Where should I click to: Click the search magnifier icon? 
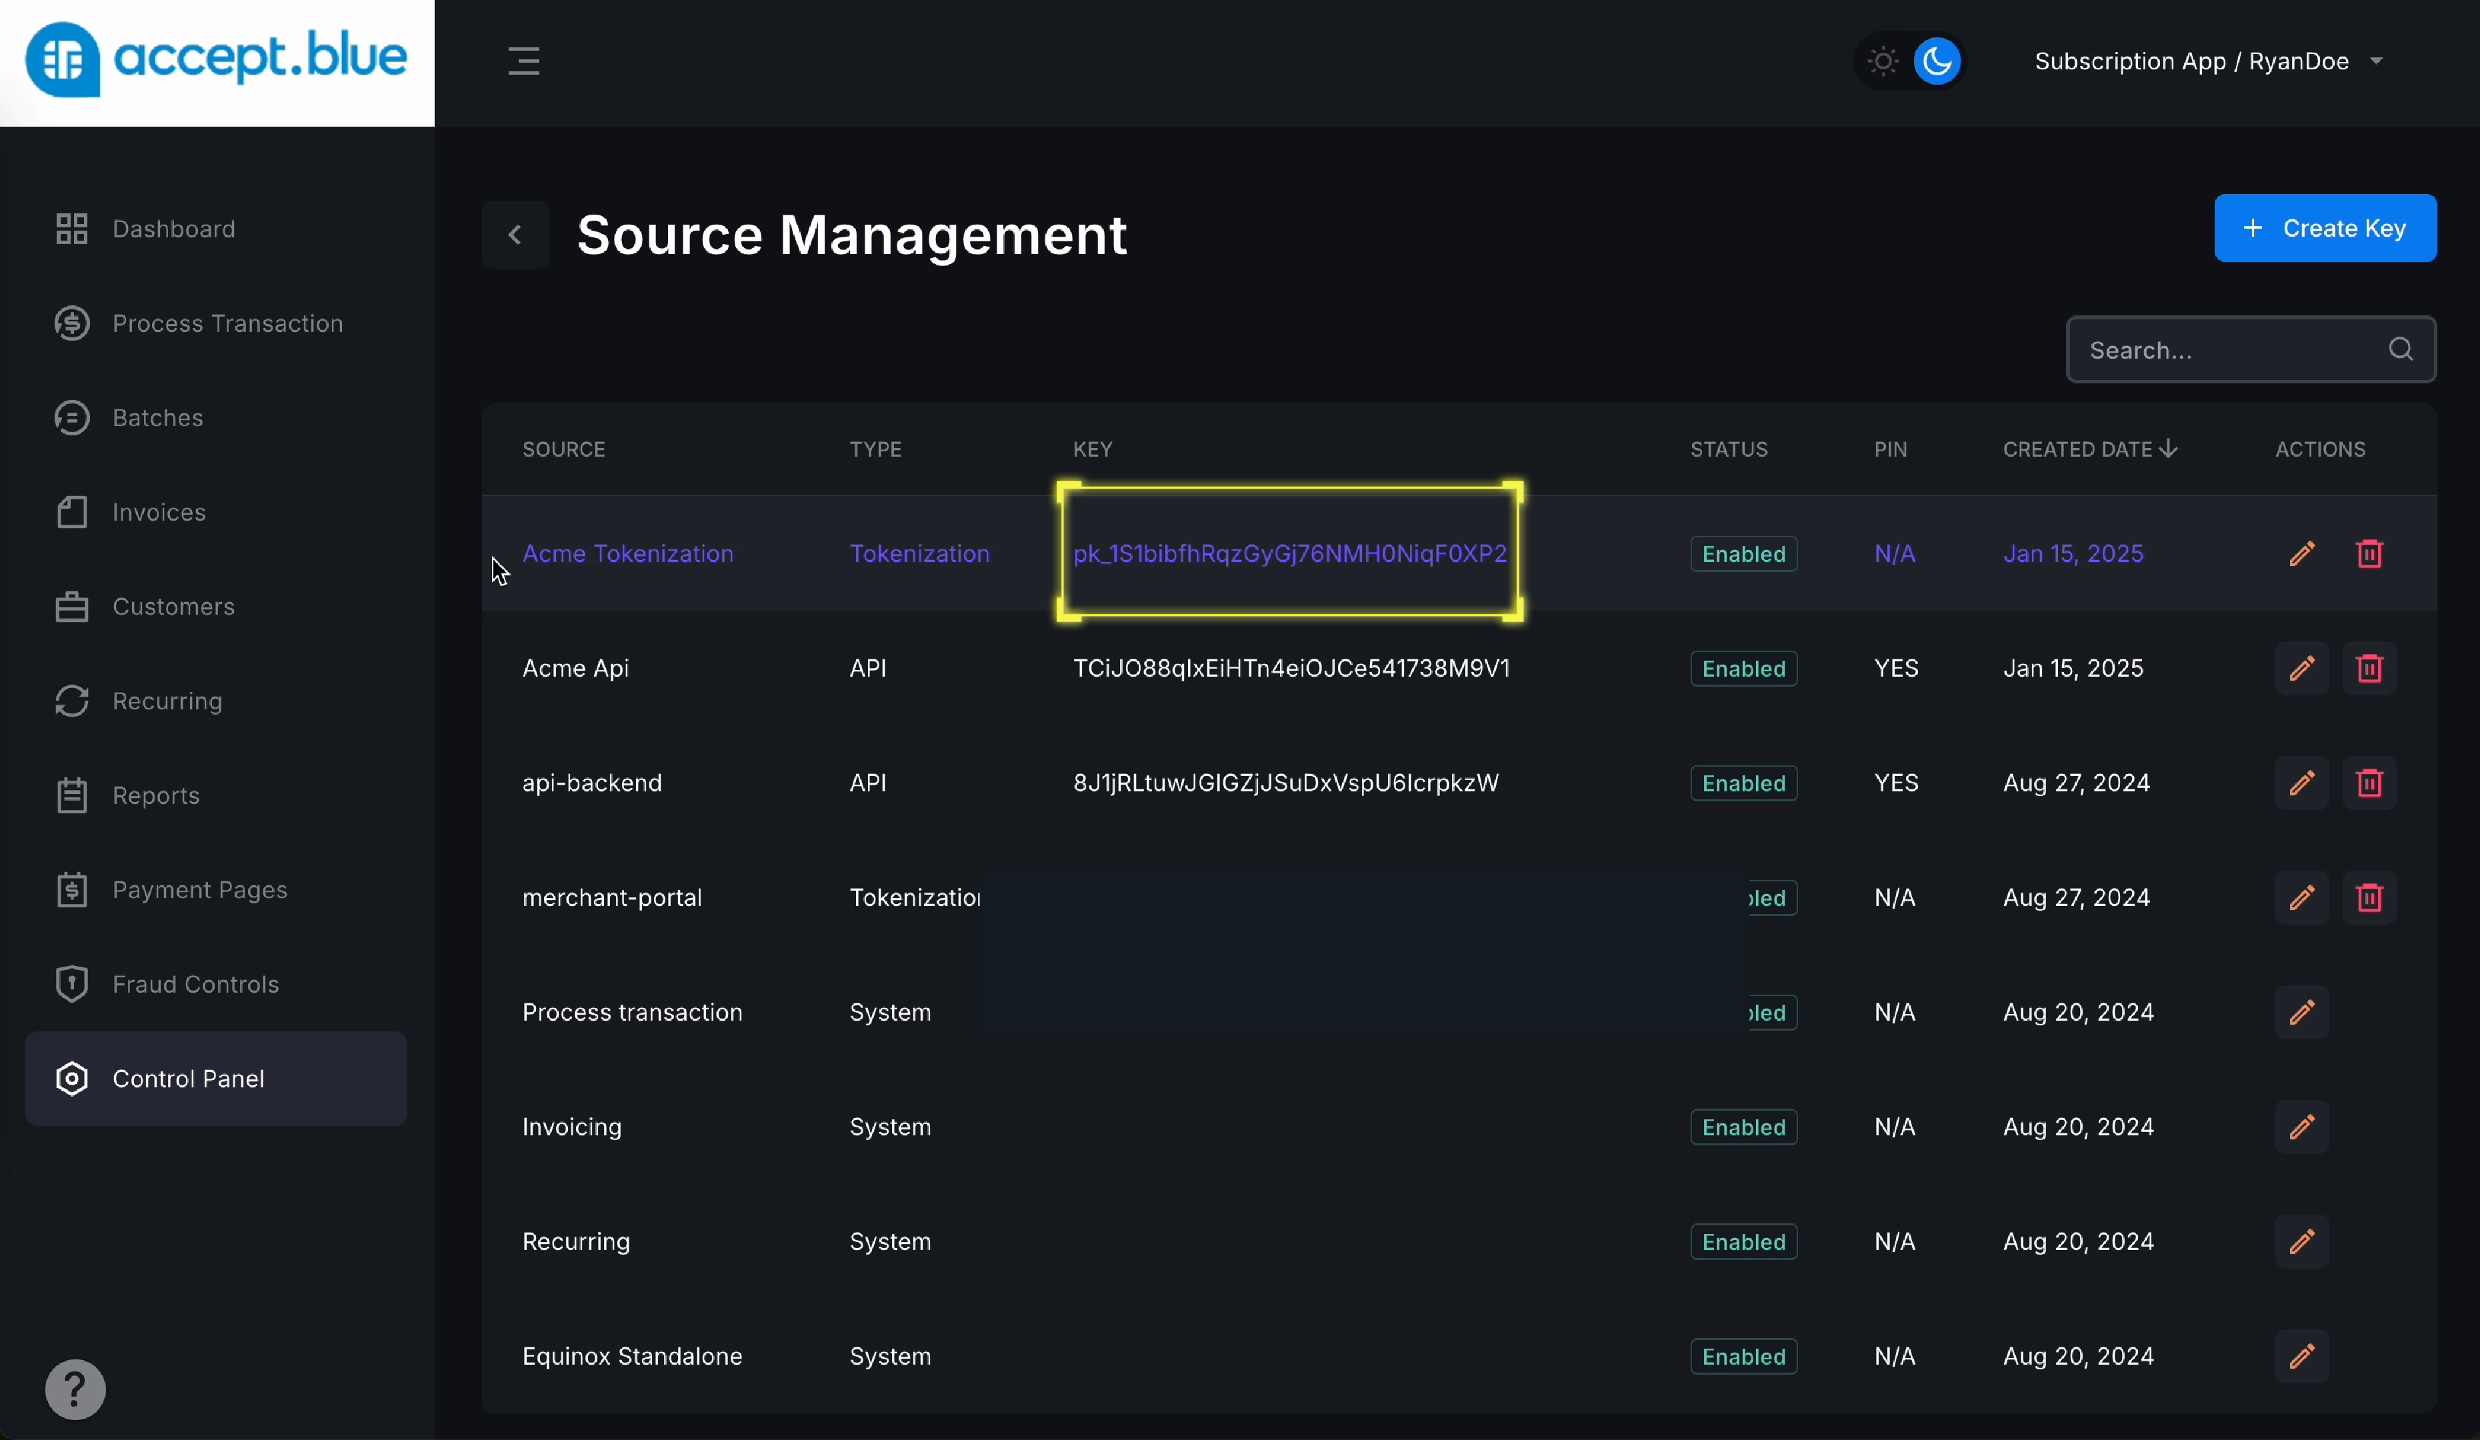[2400, 350]
